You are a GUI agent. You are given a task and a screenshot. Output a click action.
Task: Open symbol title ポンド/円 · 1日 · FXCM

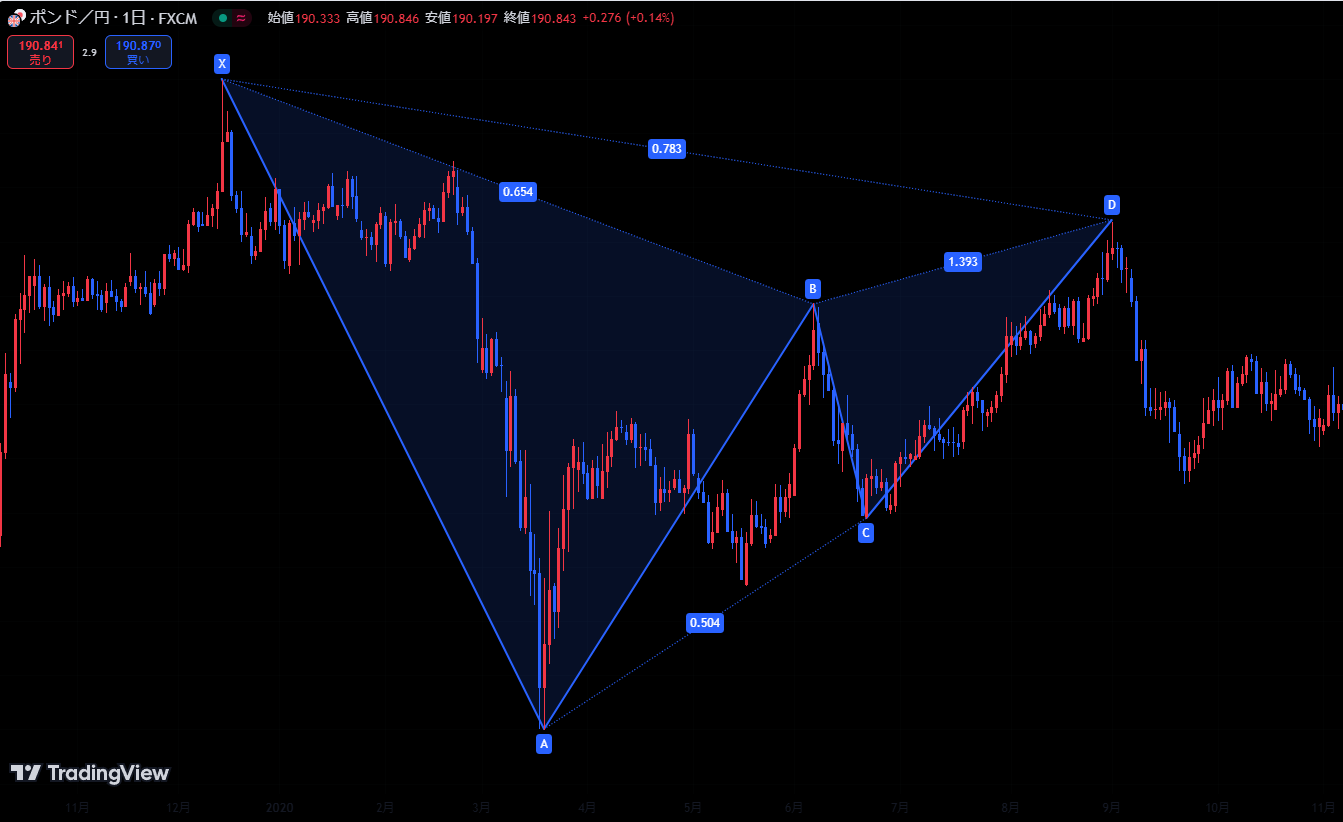pos(112,18)
